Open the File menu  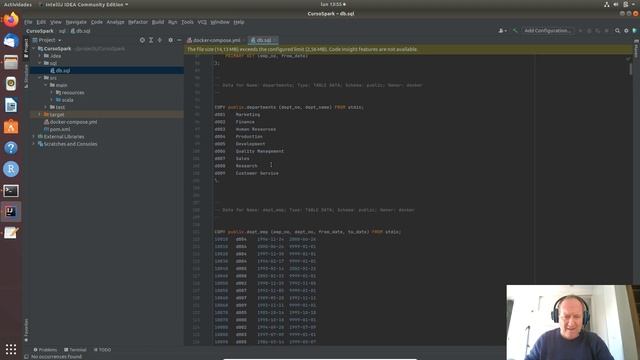click(28, 22)
